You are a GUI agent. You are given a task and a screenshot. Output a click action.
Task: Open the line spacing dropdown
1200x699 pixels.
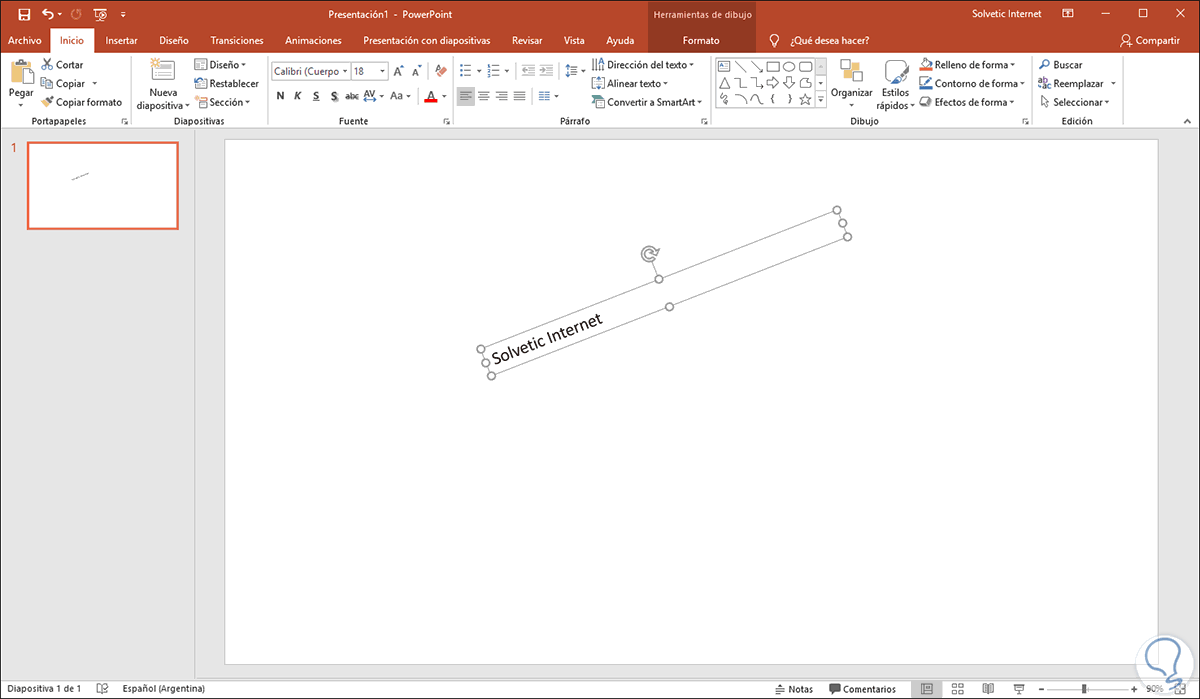point(573,71)
